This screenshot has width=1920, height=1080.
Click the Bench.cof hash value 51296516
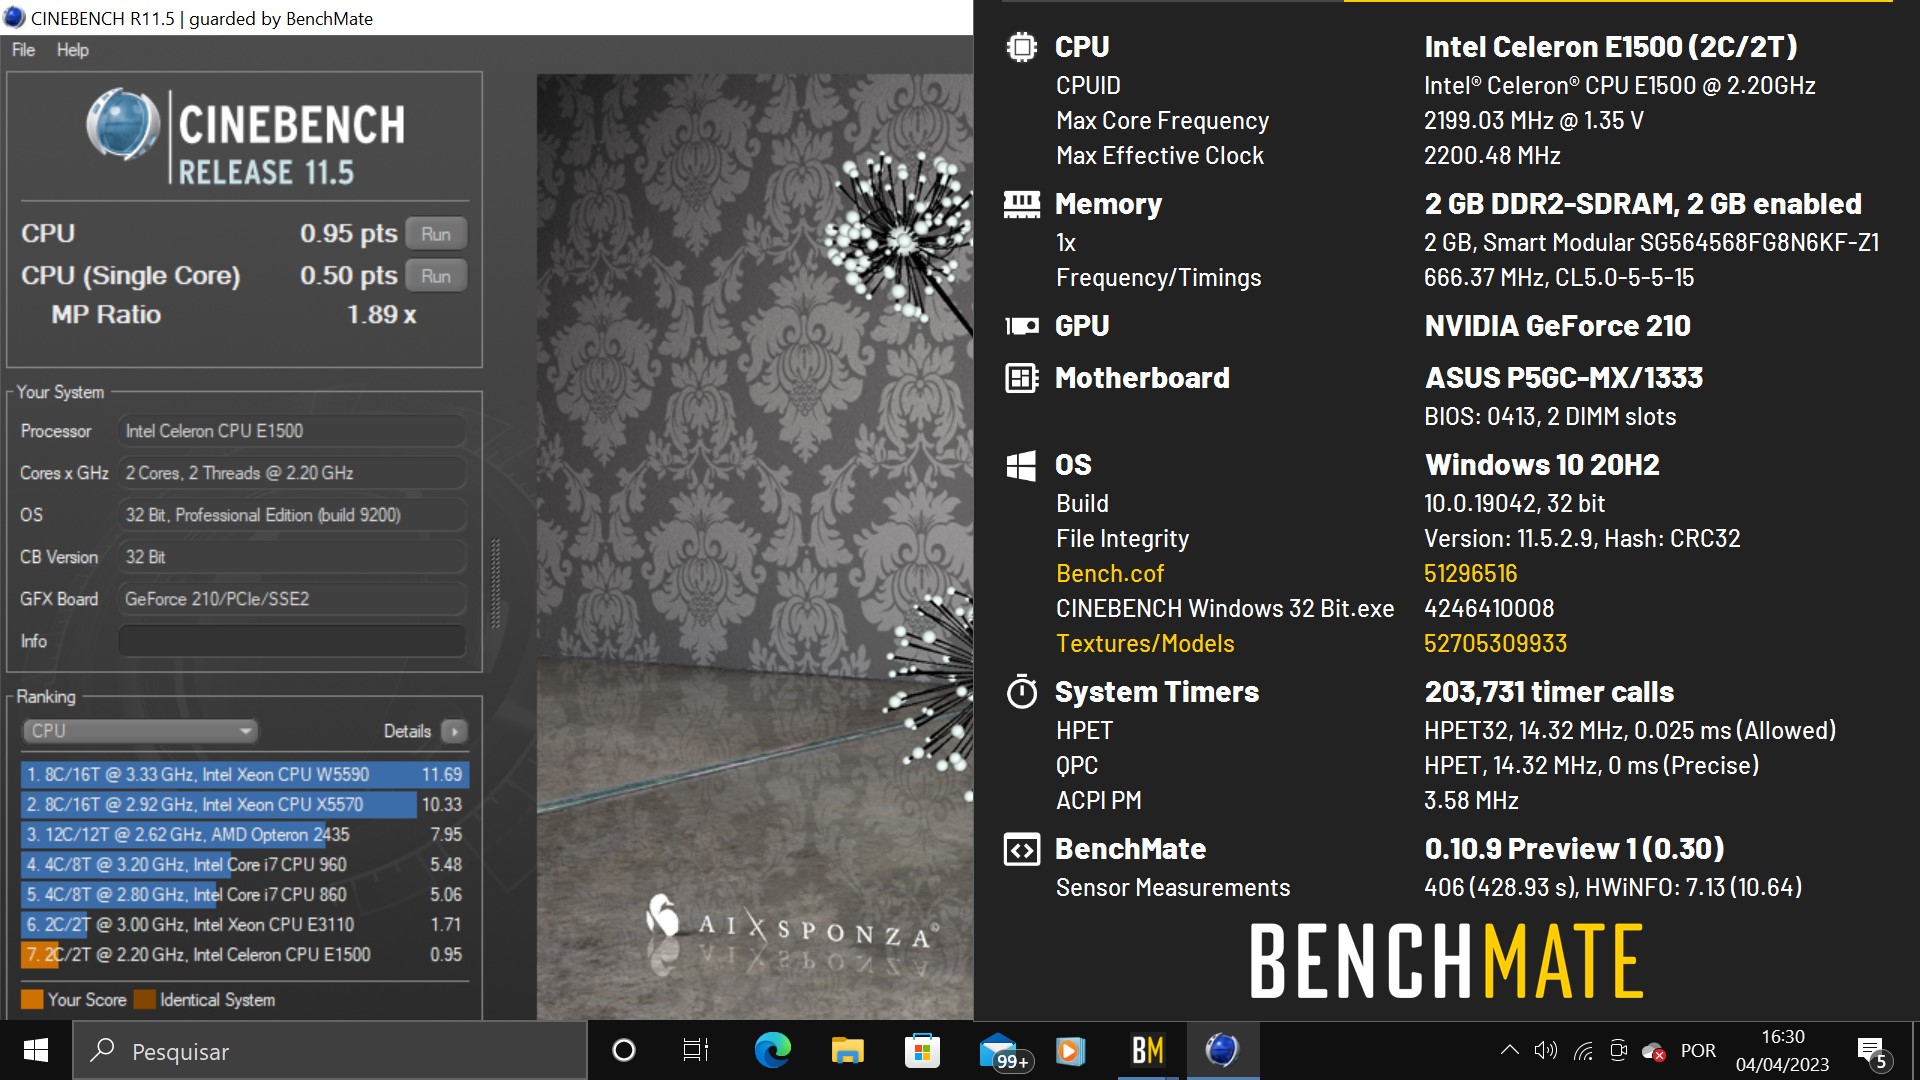(x=1470, y=574)
